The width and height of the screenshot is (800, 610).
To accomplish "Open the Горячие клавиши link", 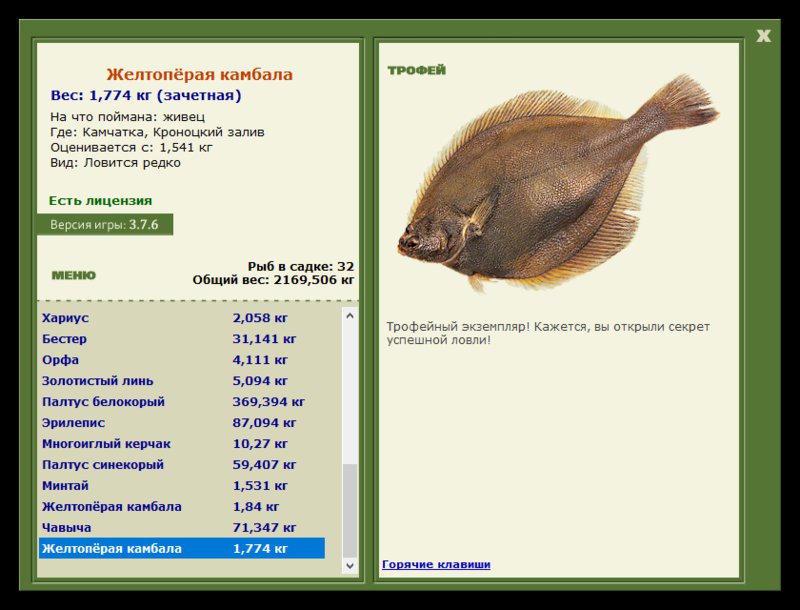I will coord(436,565).
